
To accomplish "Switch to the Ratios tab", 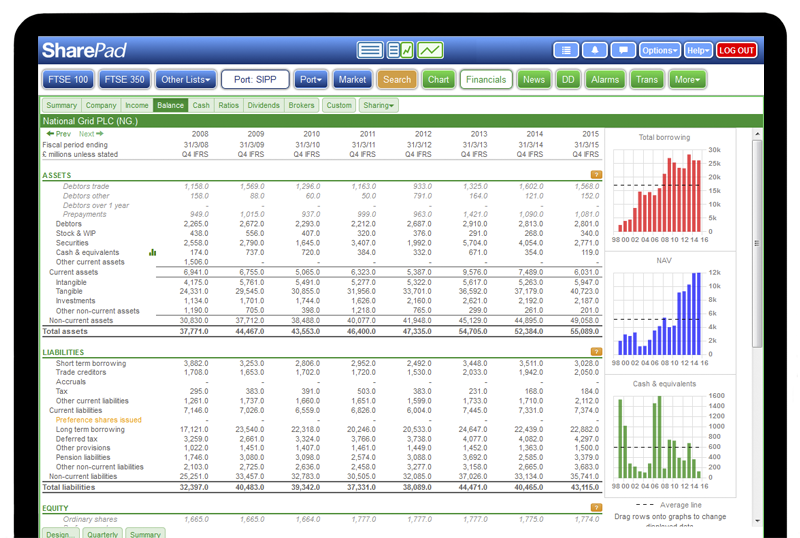I will click(x=229, y=105).
